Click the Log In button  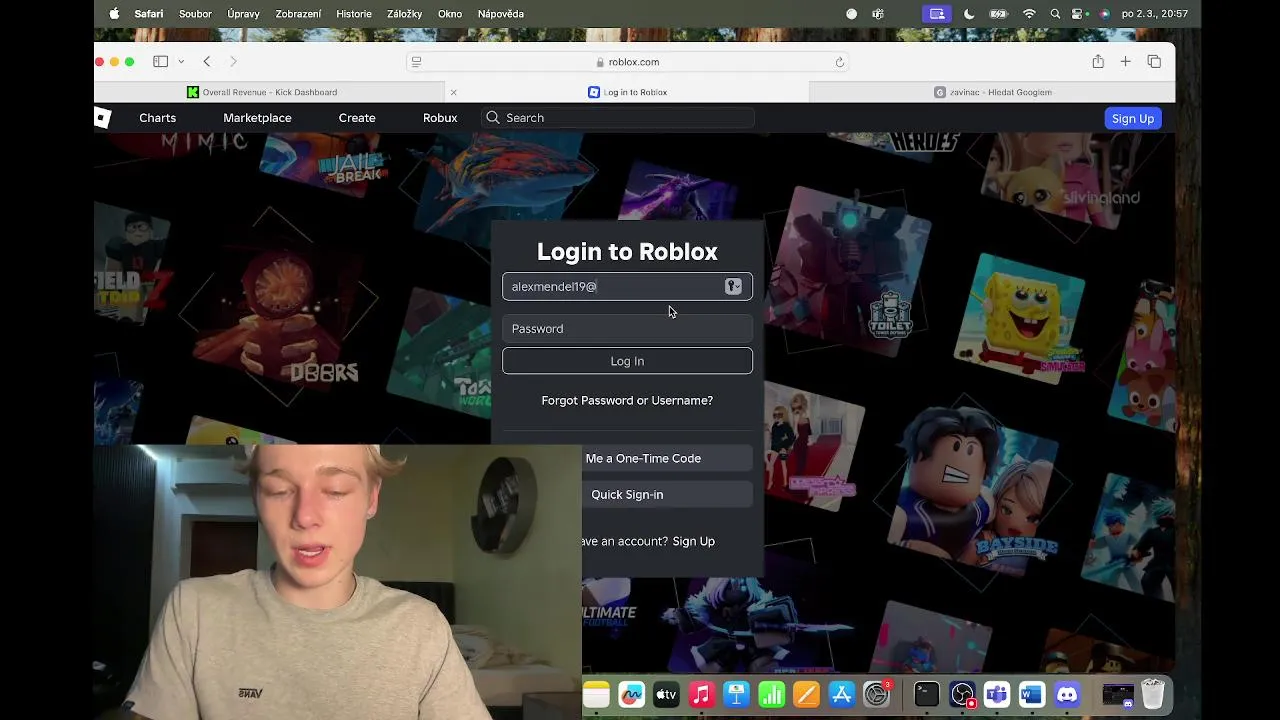click(627, 361)
